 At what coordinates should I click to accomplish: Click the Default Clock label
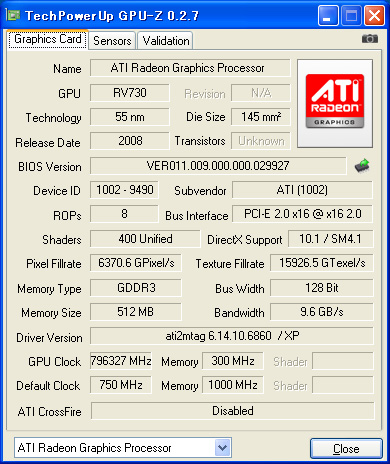pos(48,386)
